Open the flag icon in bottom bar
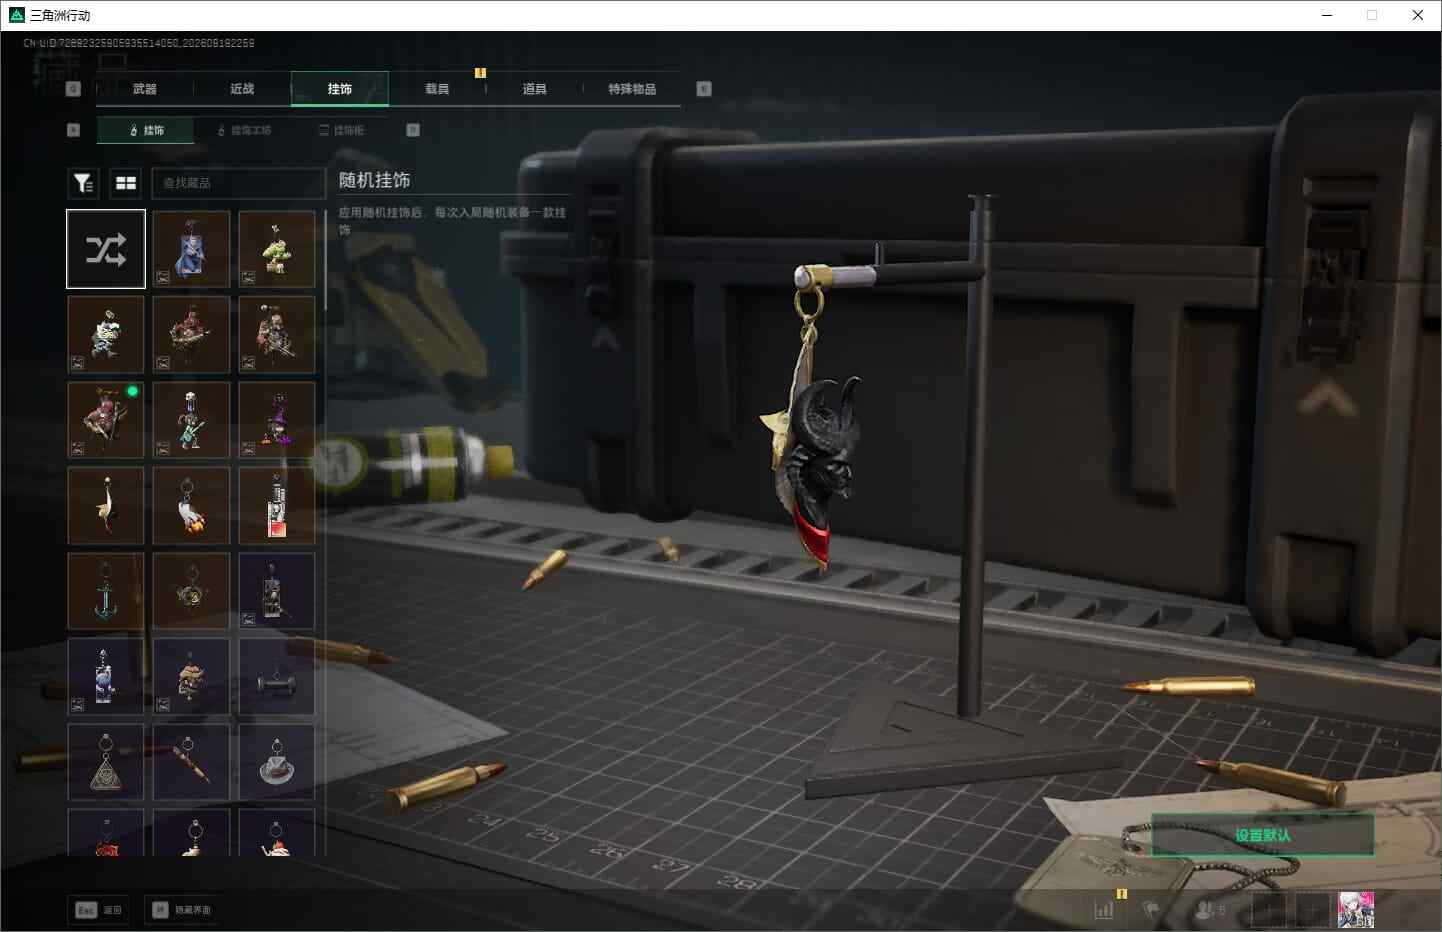 [x=1152, y=910]
